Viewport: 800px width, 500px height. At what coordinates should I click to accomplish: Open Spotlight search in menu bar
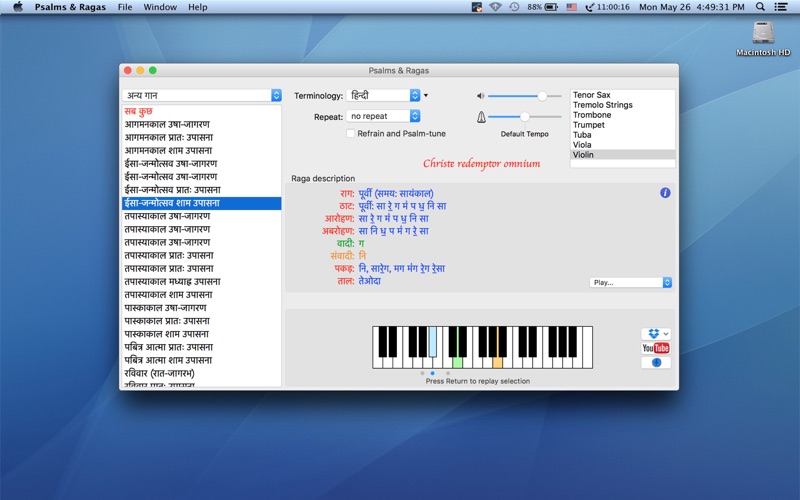coord(760,7)
